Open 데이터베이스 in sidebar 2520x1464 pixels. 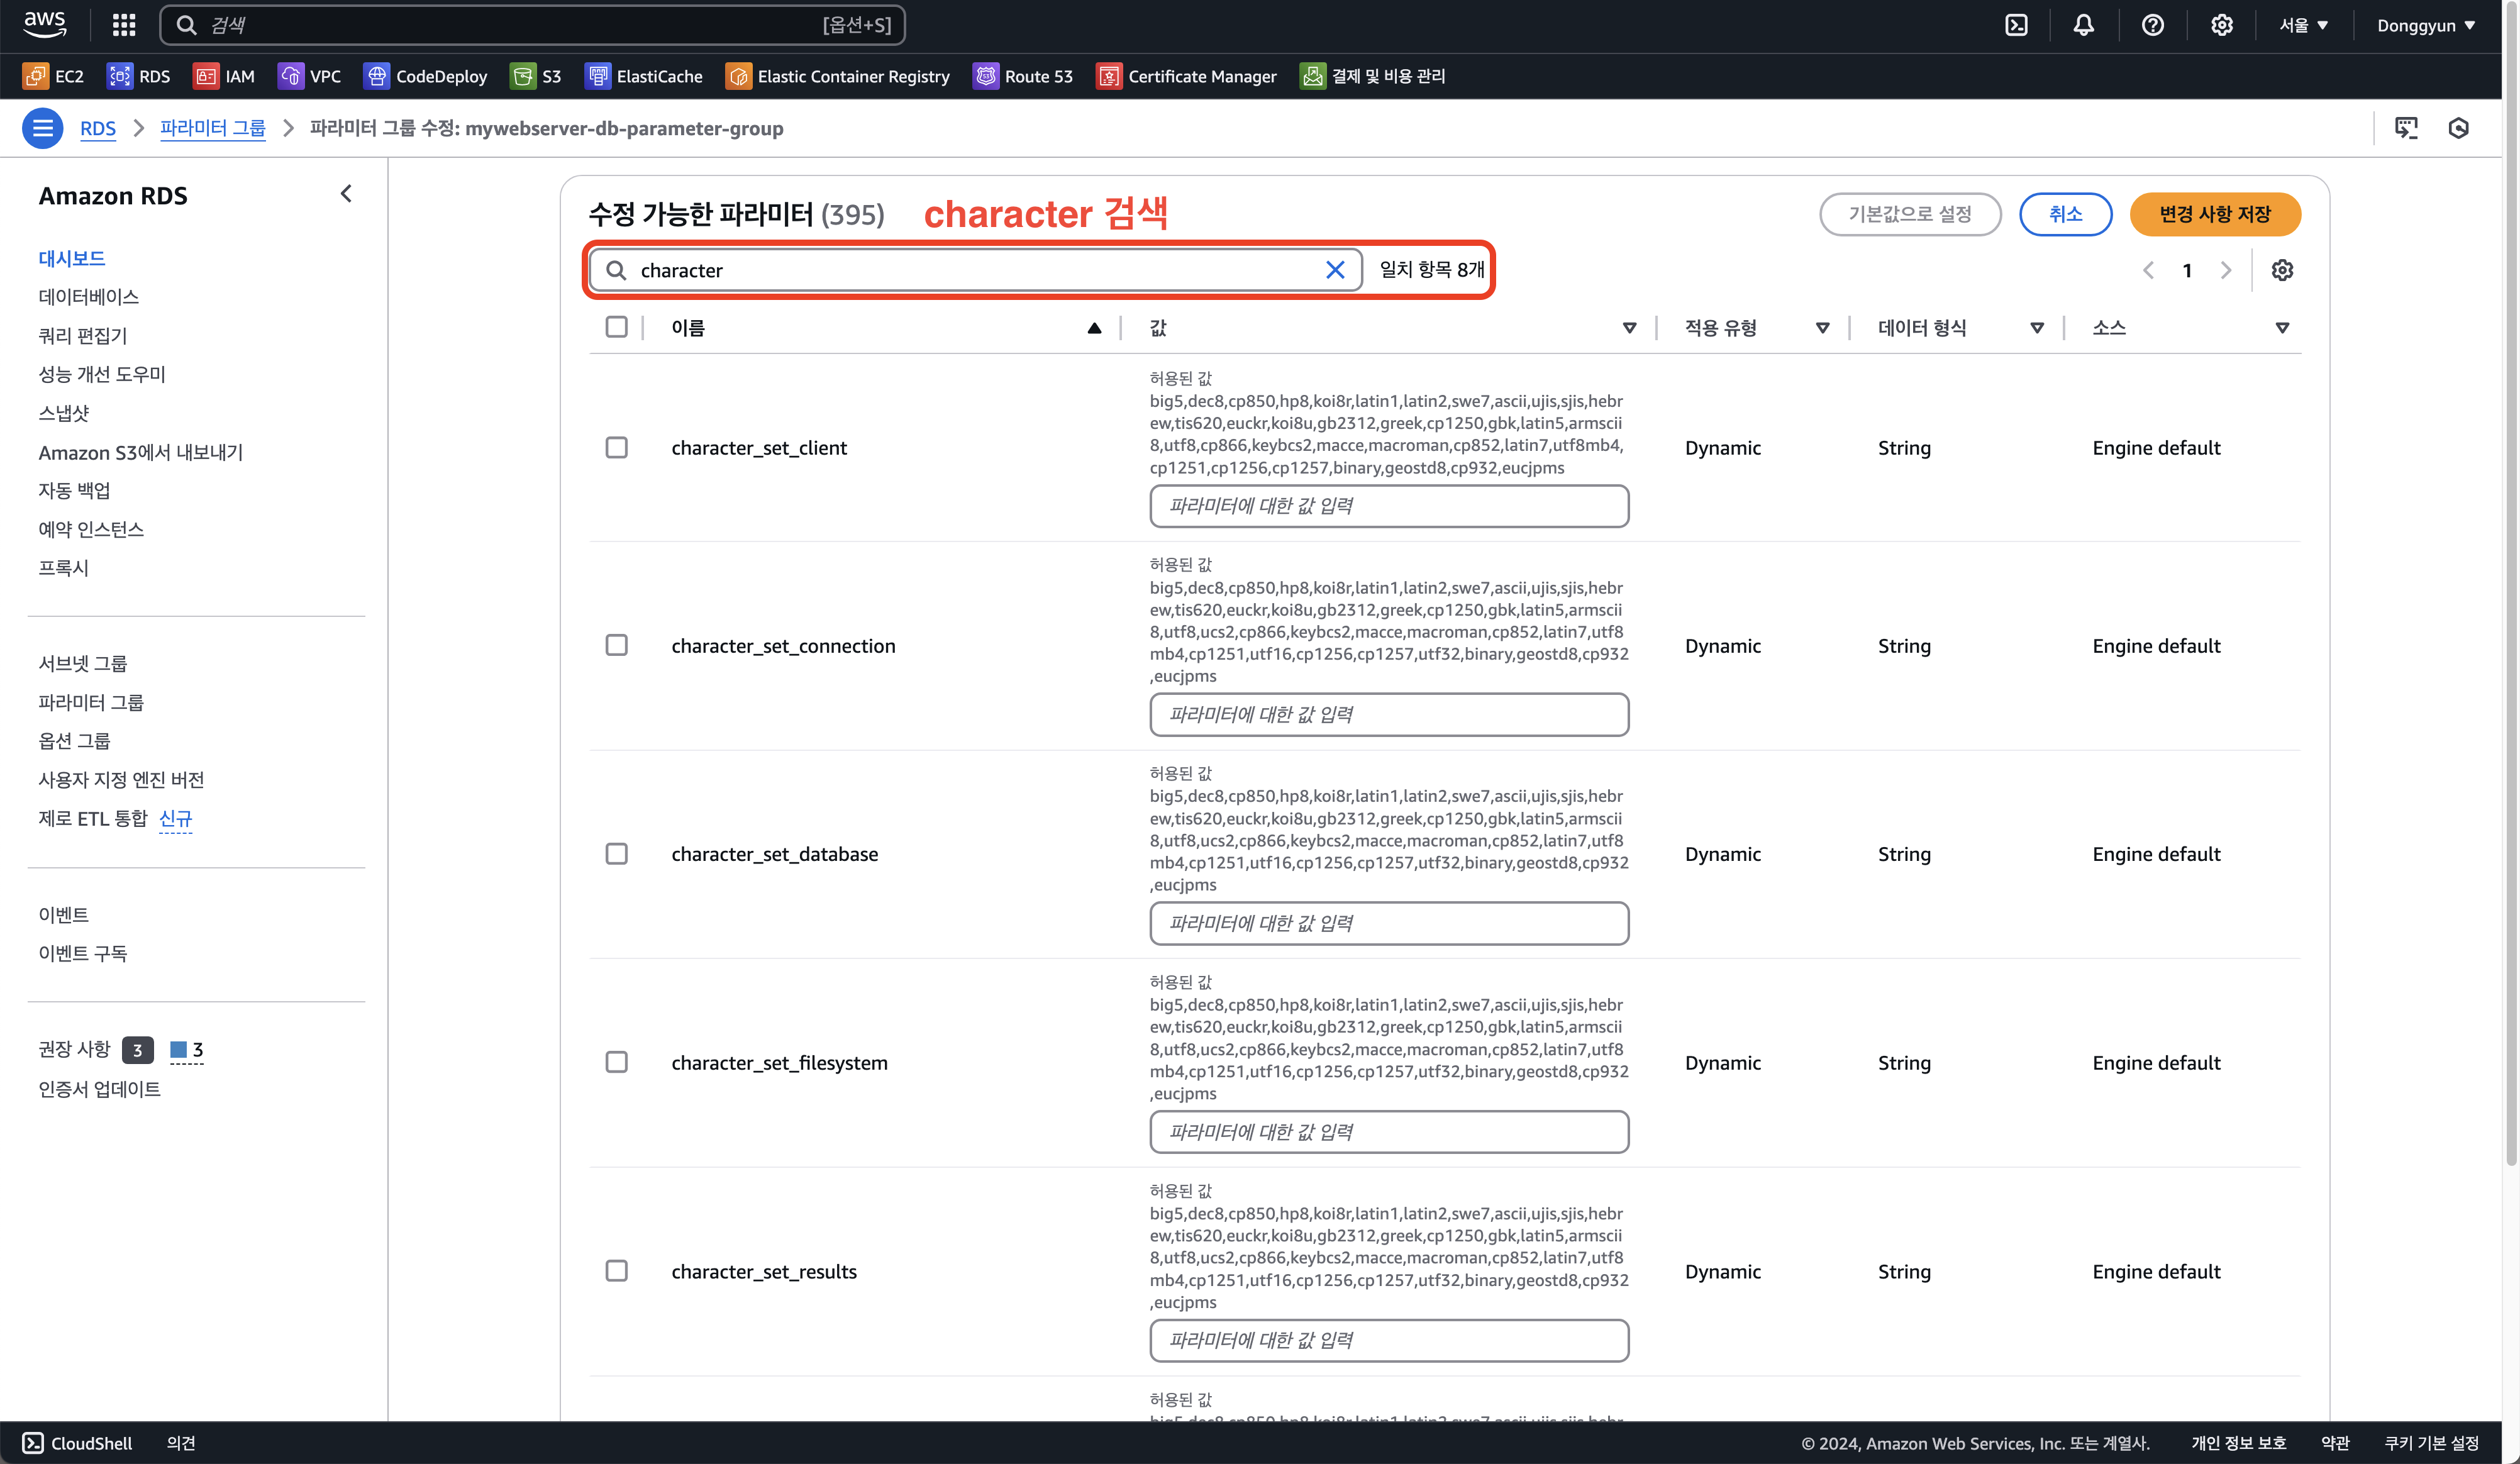point(89,297)
